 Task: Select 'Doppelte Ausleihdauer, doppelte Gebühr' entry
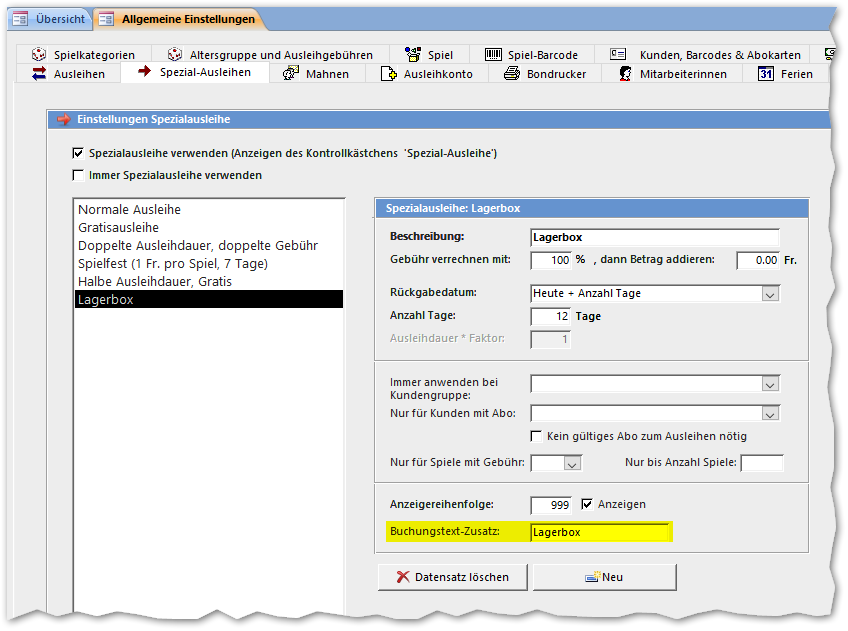pyautogui.click(x=209, y=245)
